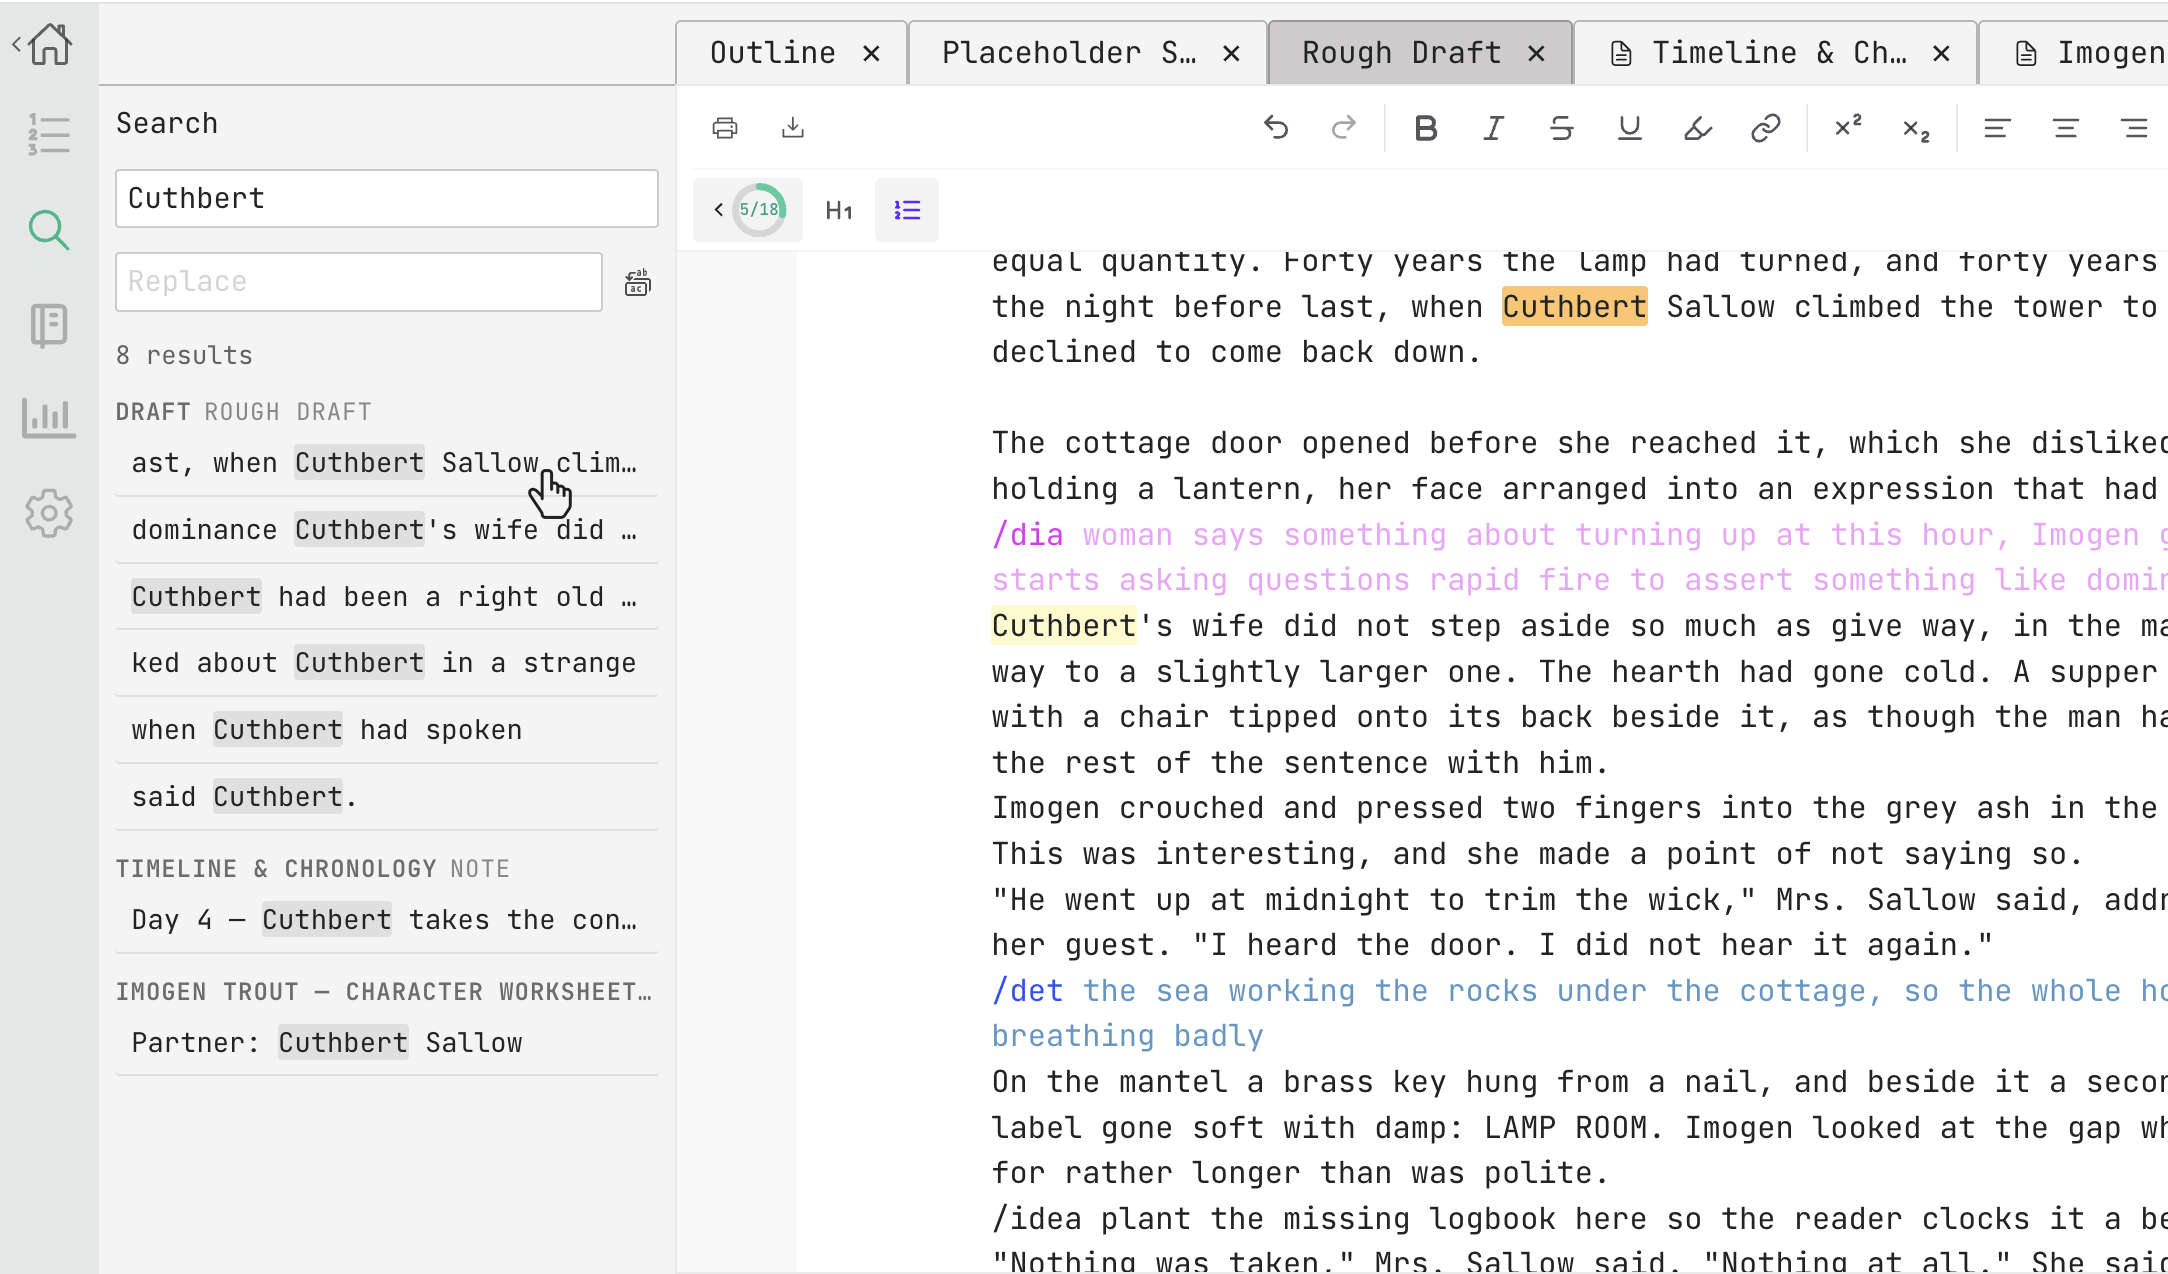The height and width of the screenshot is (1274, 2168).
Task: Toggle the numbered list view button
Action: (x=907, y=210)
